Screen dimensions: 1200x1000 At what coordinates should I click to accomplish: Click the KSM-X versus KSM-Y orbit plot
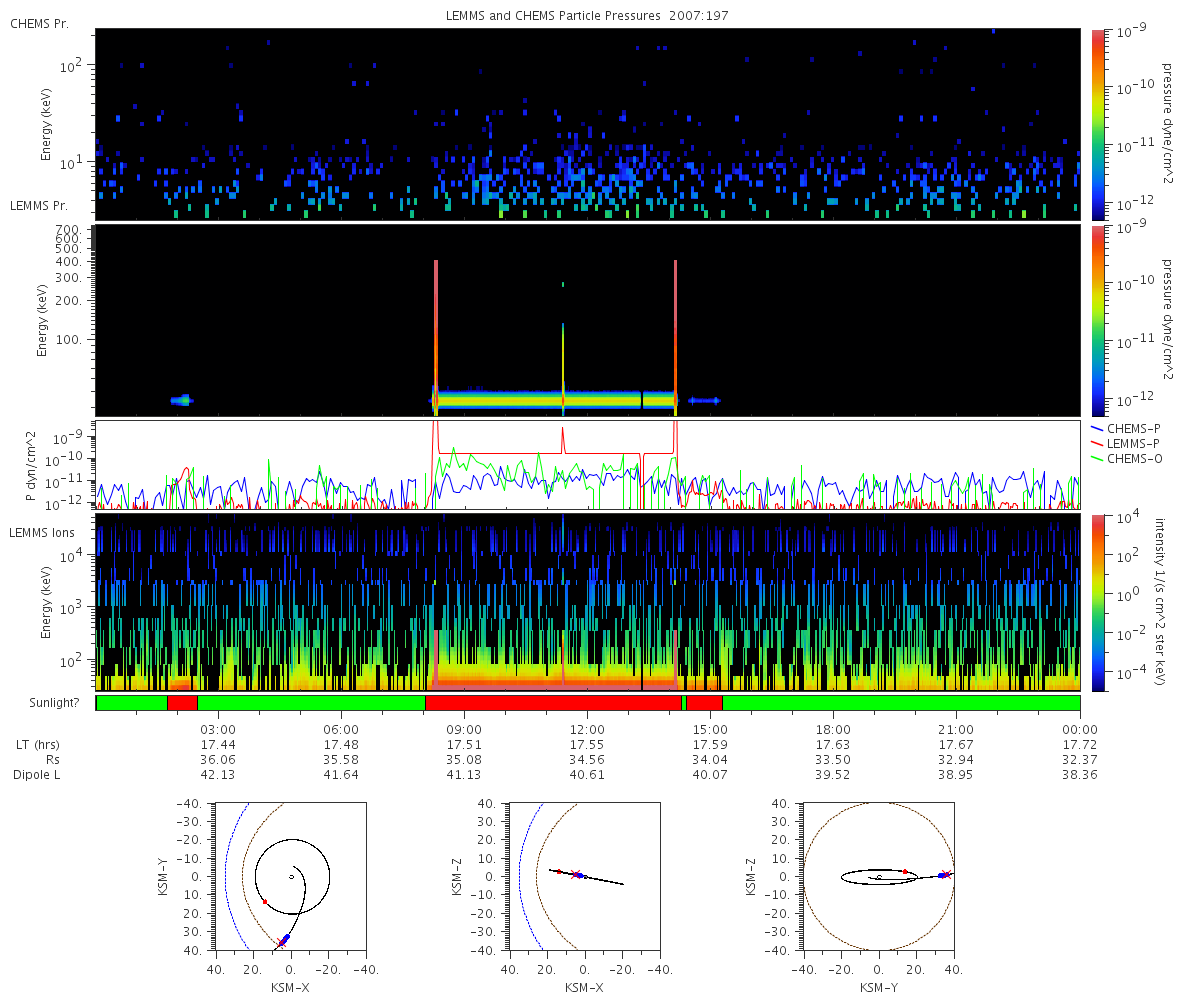point(290,876)
